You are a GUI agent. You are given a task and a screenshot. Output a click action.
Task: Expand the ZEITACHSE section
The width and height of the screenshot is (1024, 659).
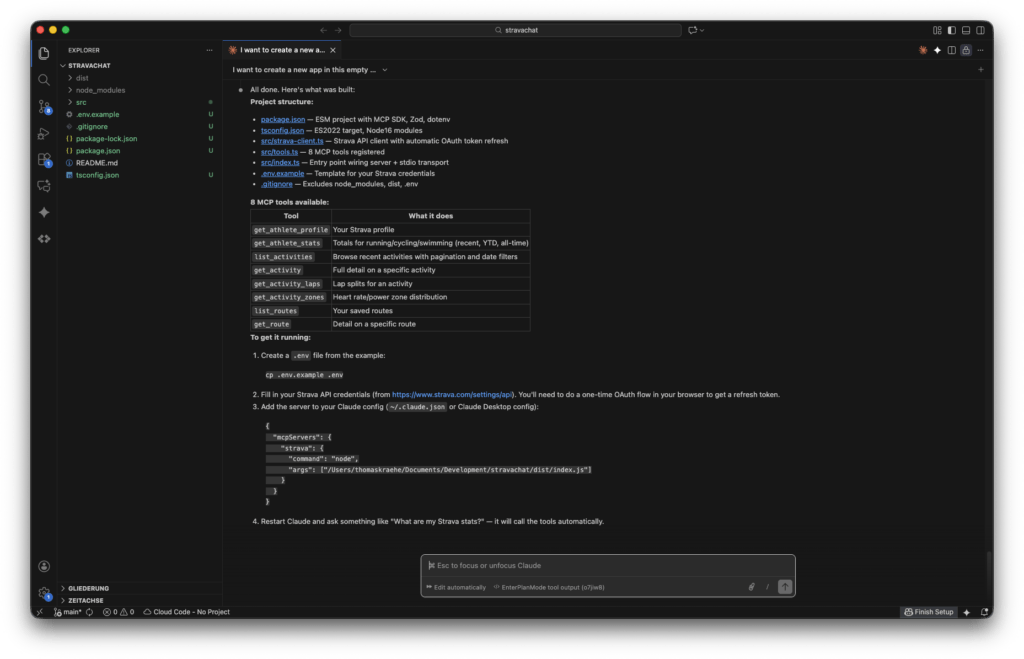(86, 600)
